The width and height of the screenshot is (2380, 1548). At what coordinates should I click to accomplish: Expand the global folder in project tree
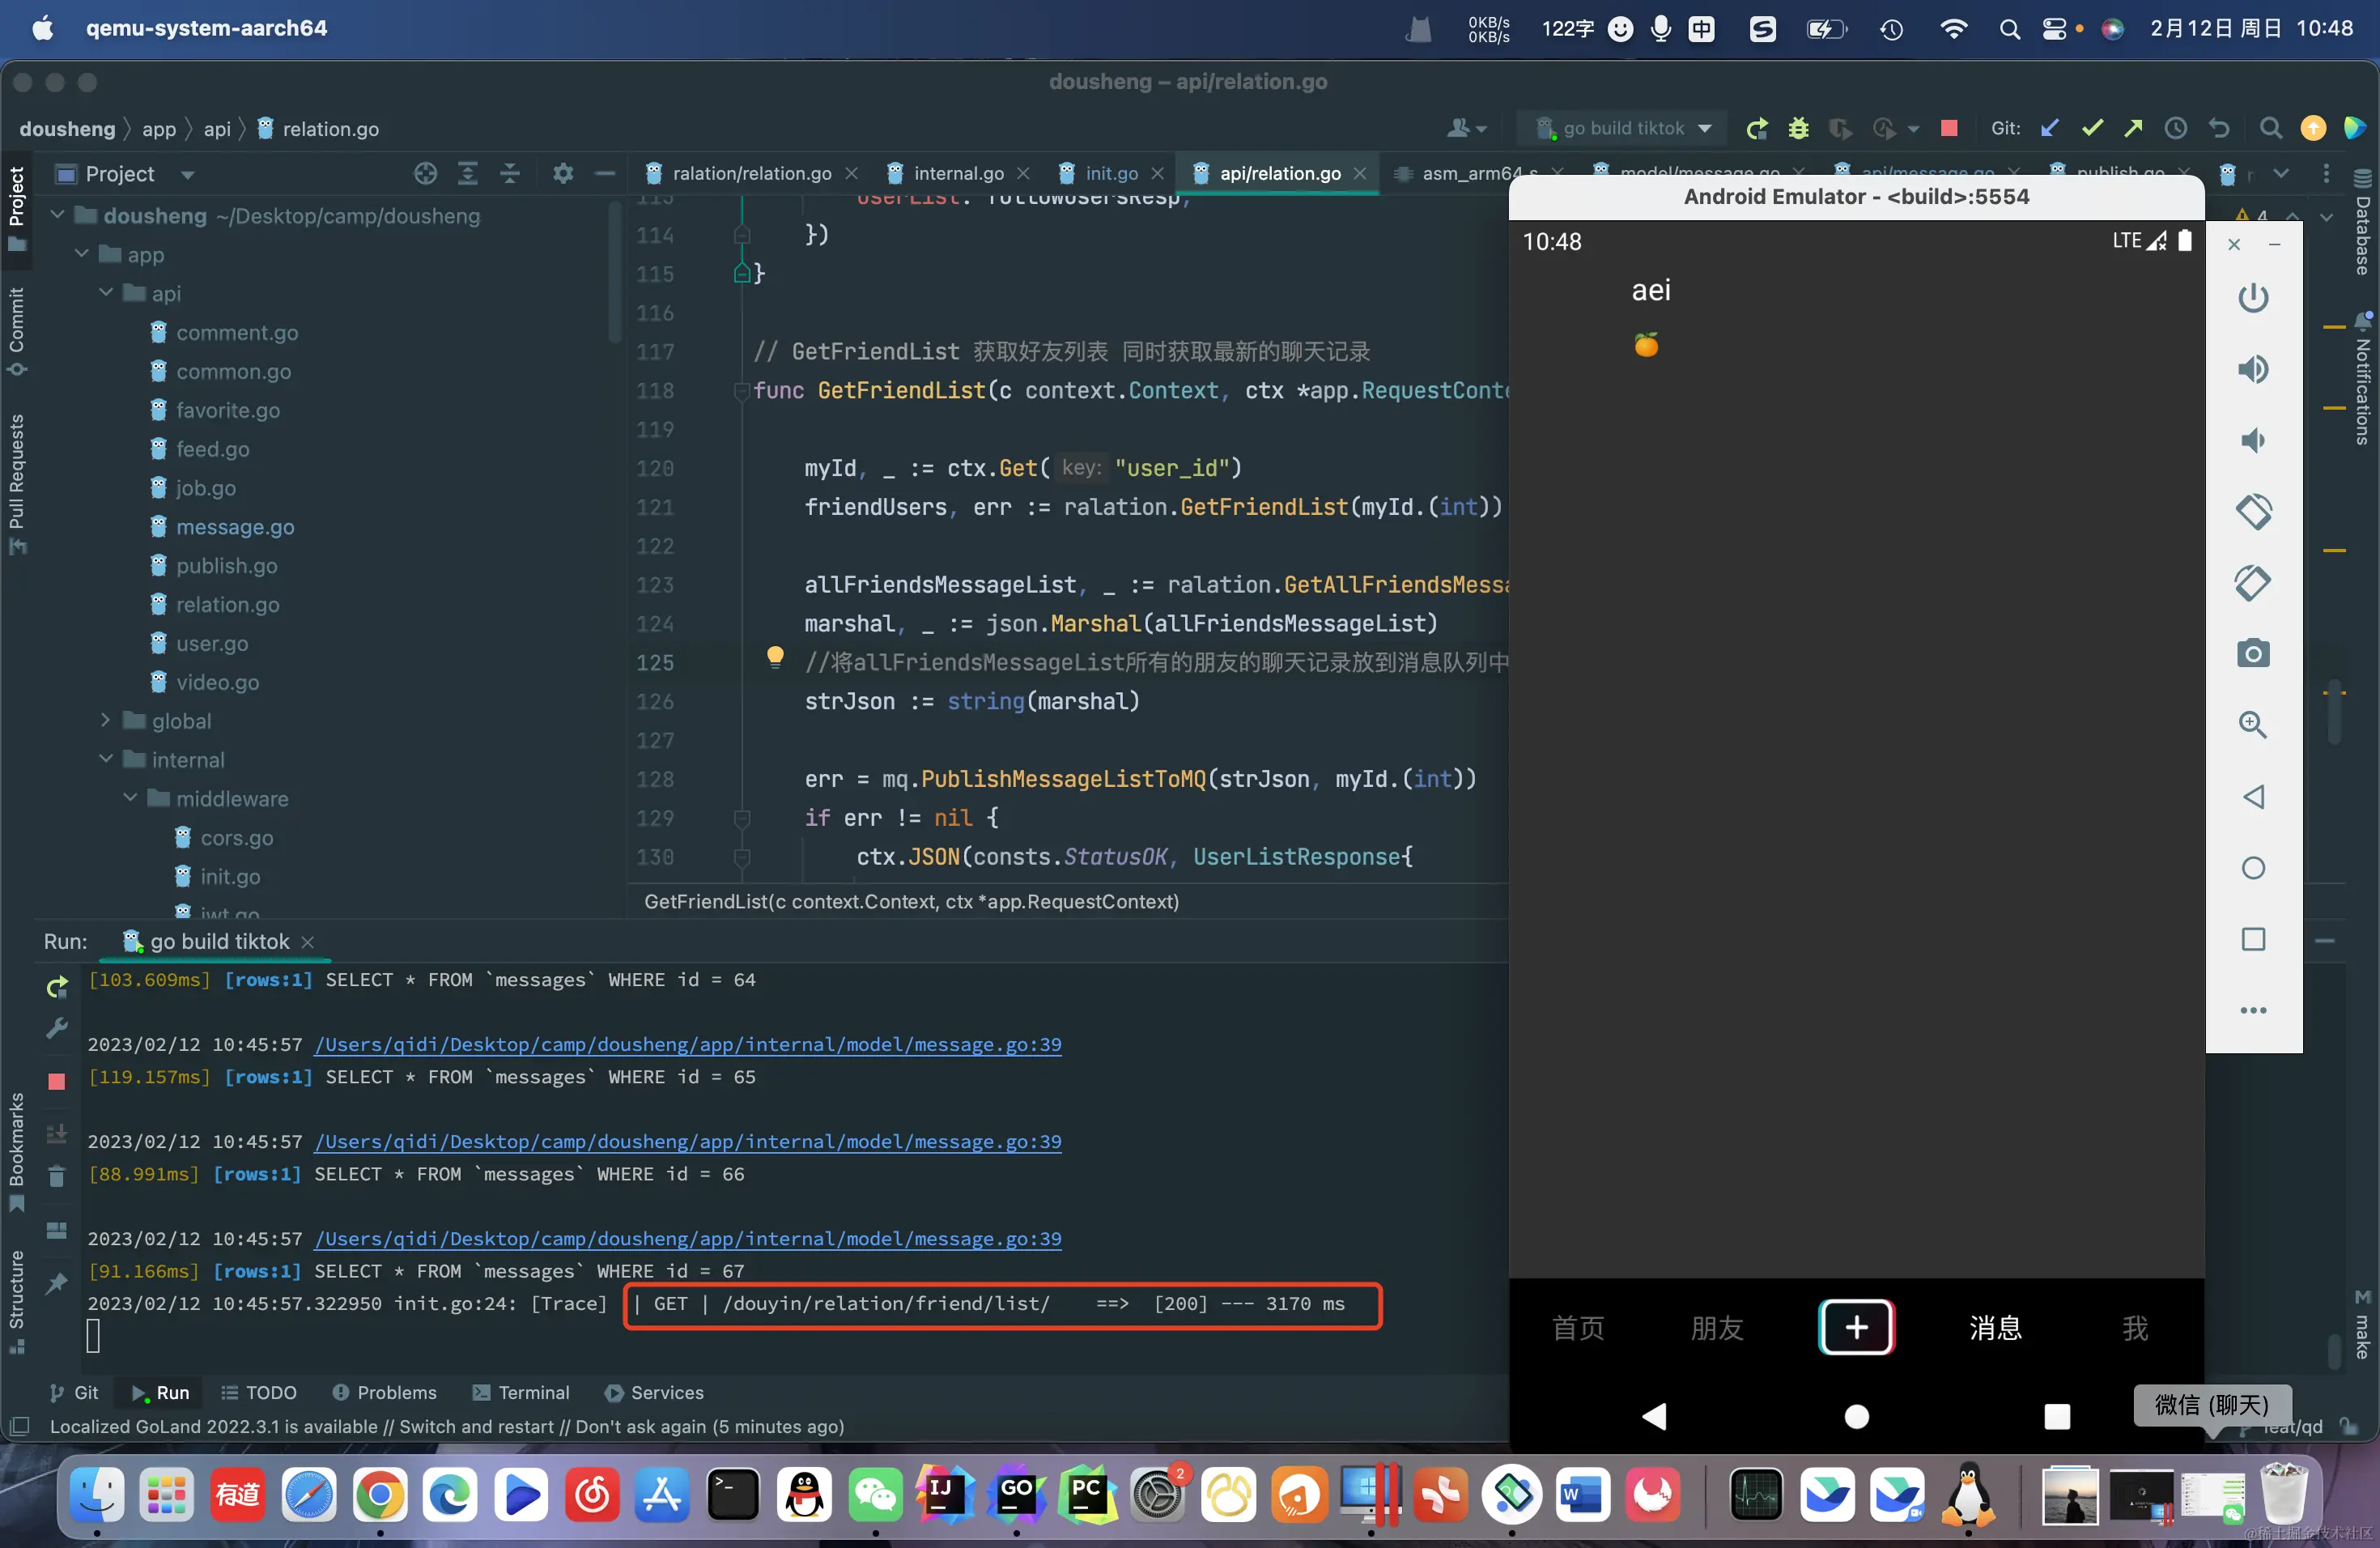(x=106, y=721)
